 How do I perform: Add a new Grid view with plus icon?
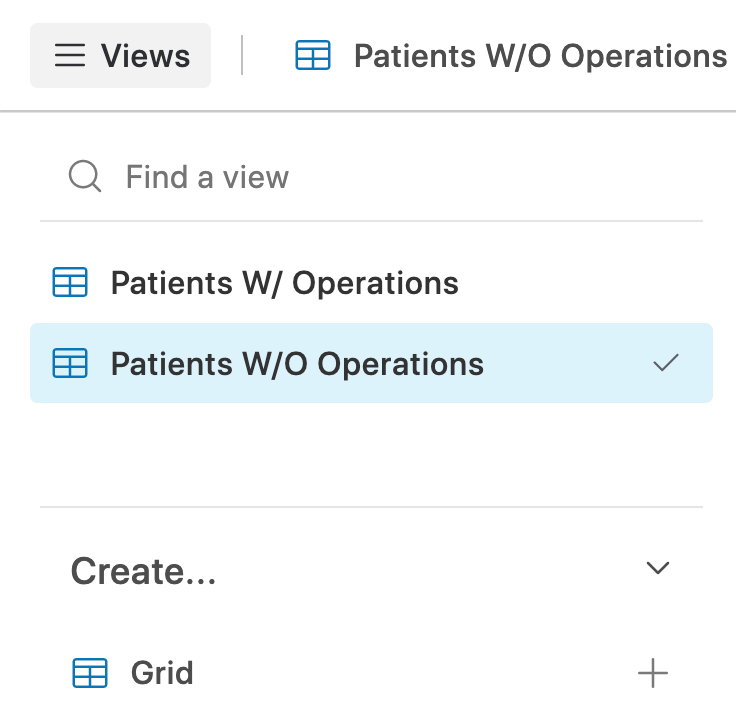pos(653,673)
